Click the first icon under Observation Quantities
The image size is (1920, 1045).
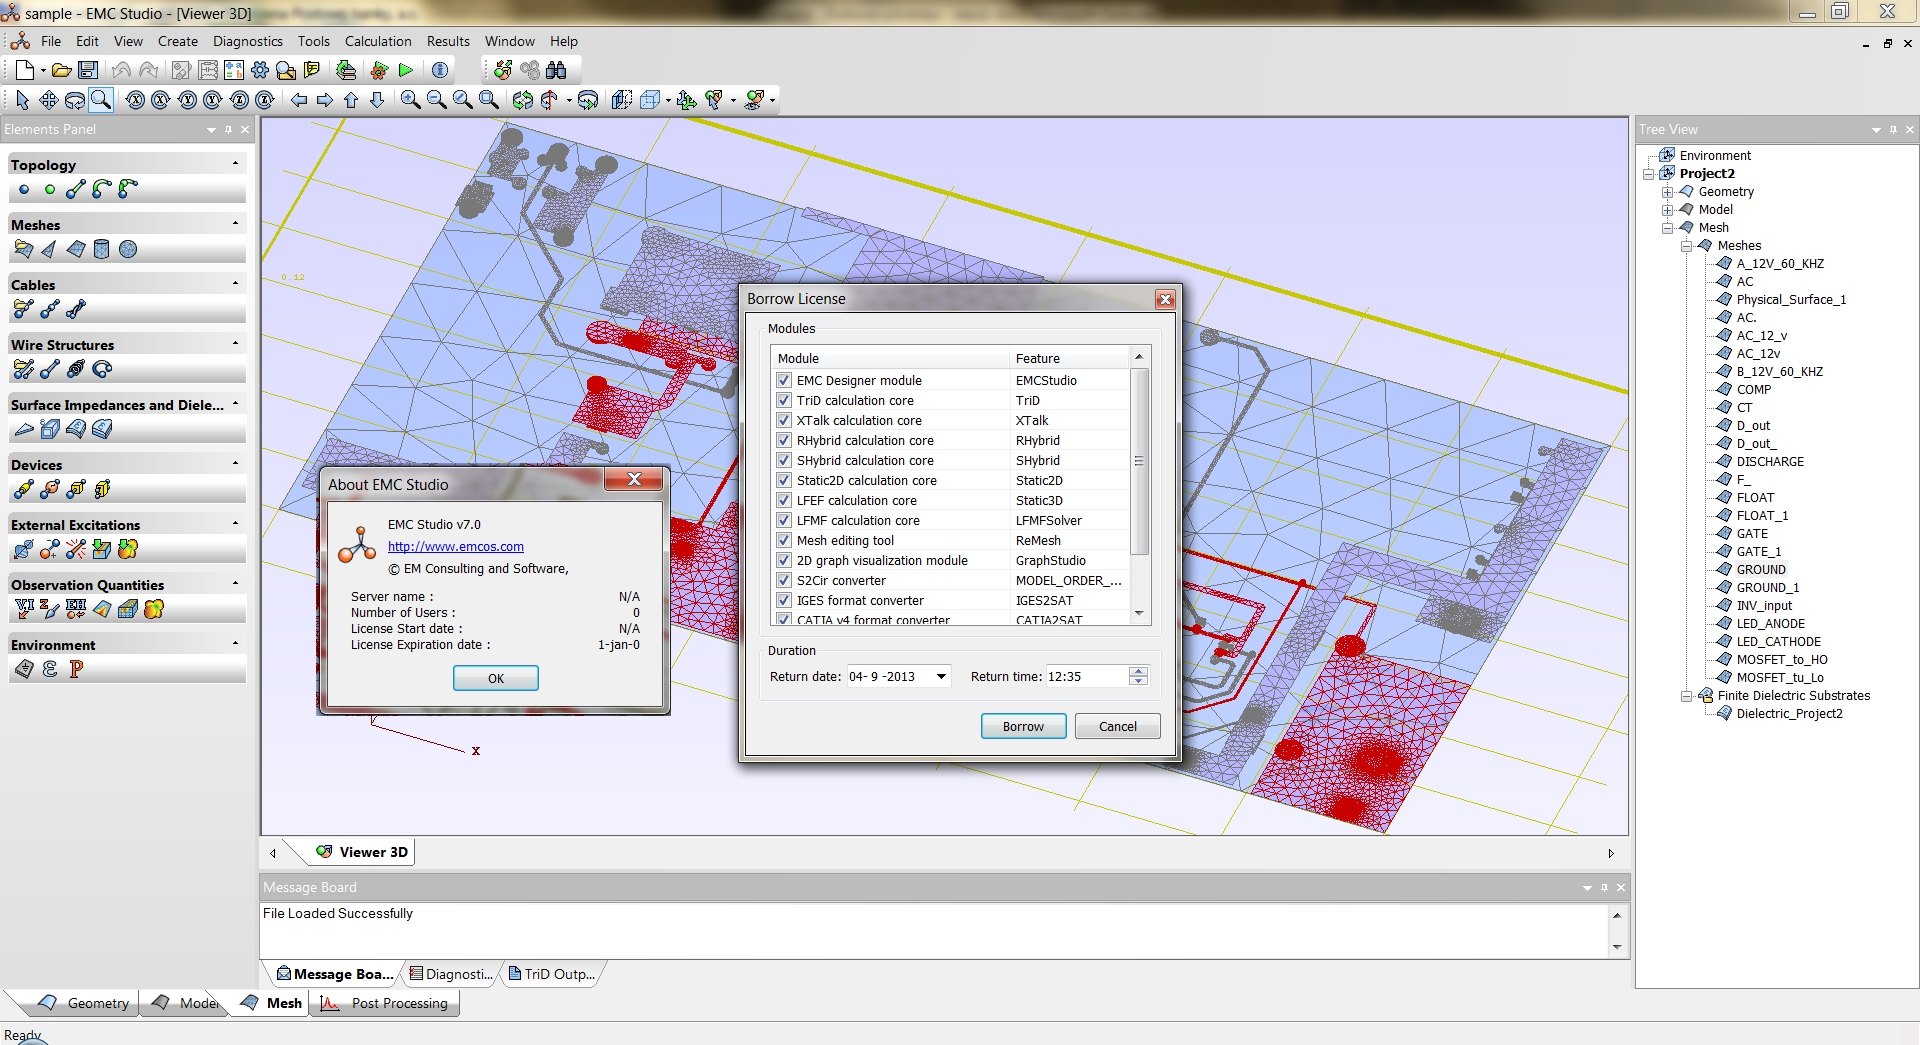coord(24,609)
